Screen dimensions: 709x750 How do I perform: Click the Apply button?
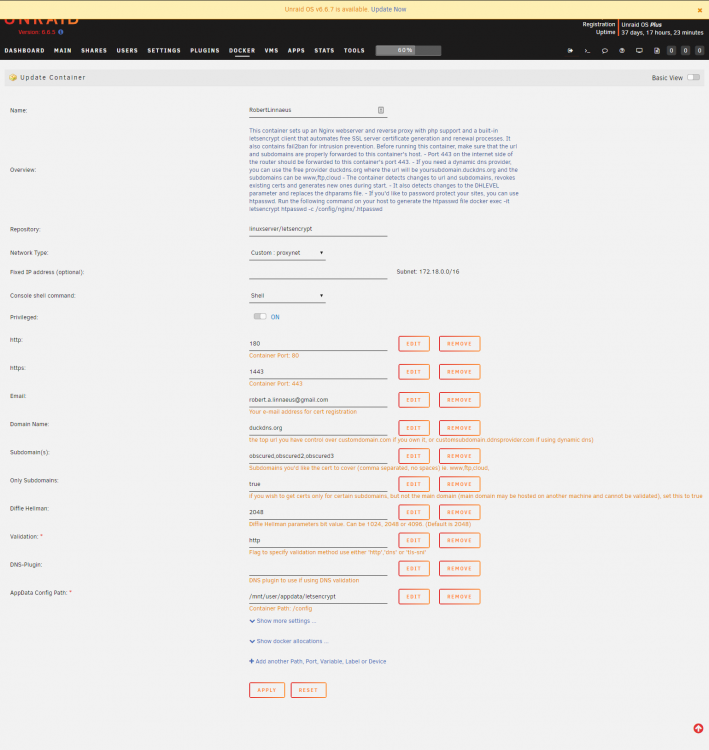coord(267,690)
